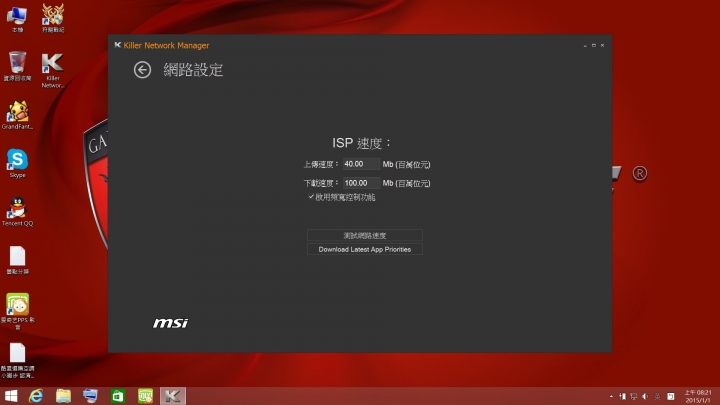Click the computer monitor taskbar icon
The width and height of the screenshot is (720, 405).
click(90, 396)
